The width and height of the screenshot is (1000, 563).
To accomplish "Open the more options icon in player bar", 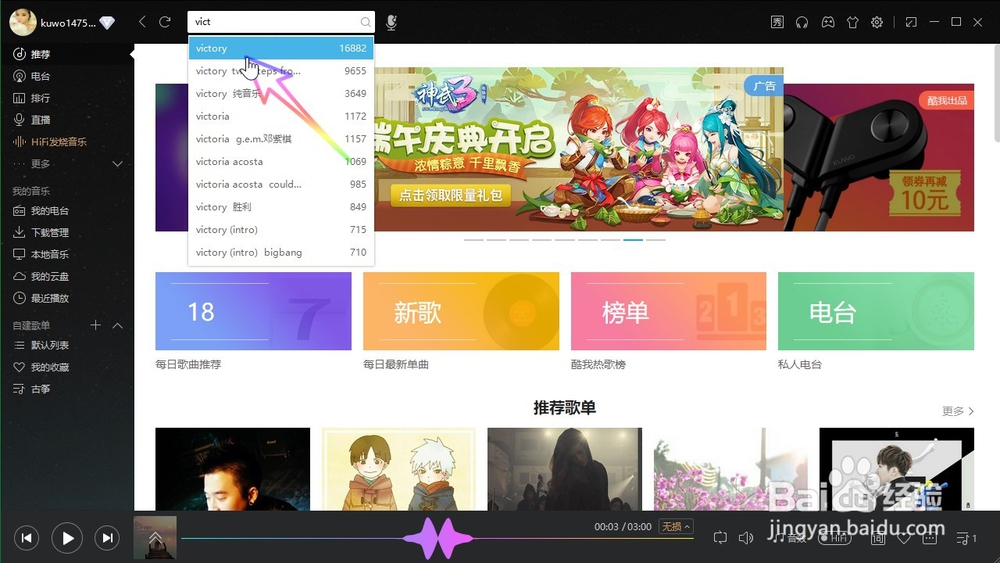I will pos(929,538).
